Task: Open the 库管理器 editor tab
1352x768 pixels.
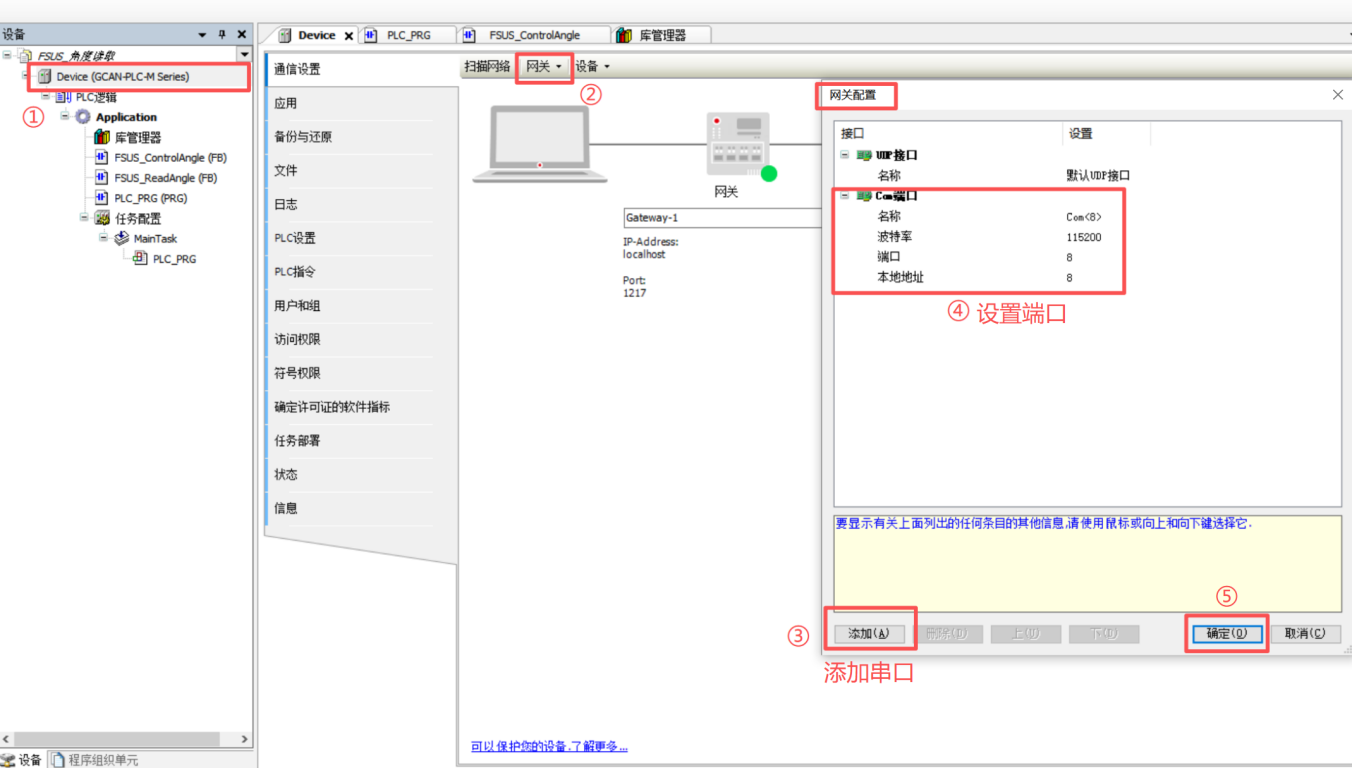Action: (x=662, y=35)
